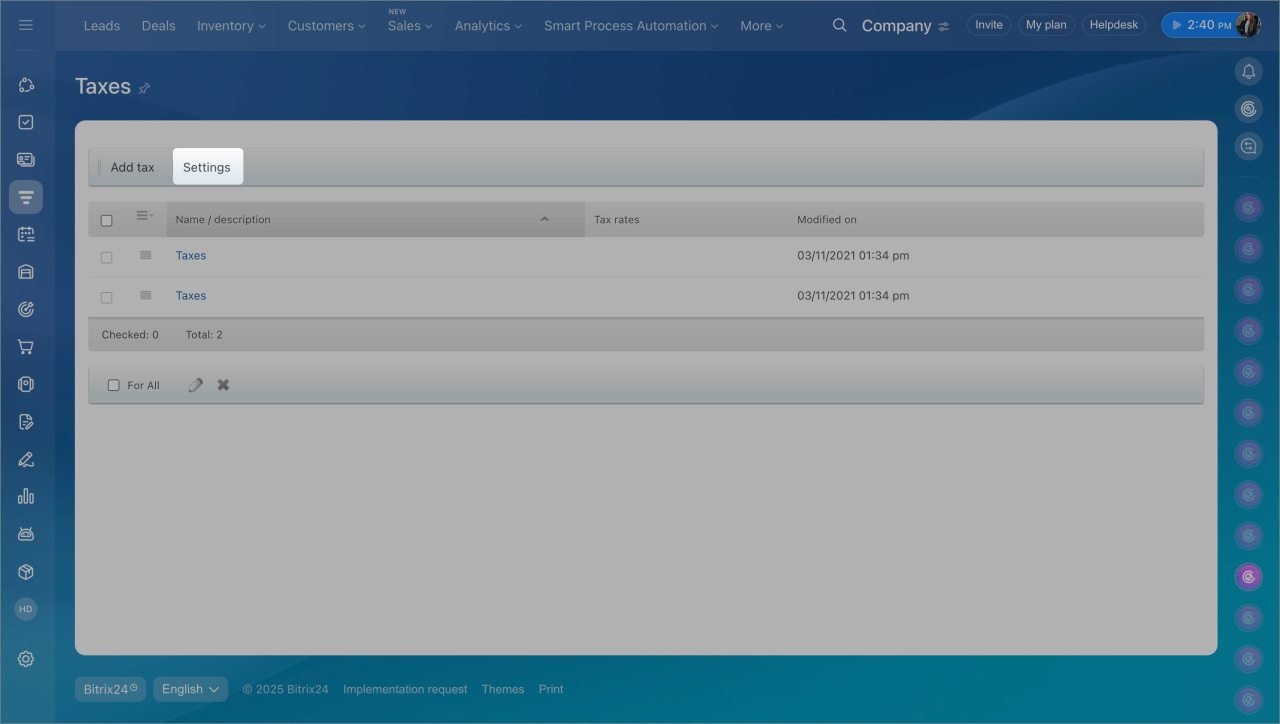Click the Add tax button
The height and width of the screenshot is (724, 1280).
point(132,167)
